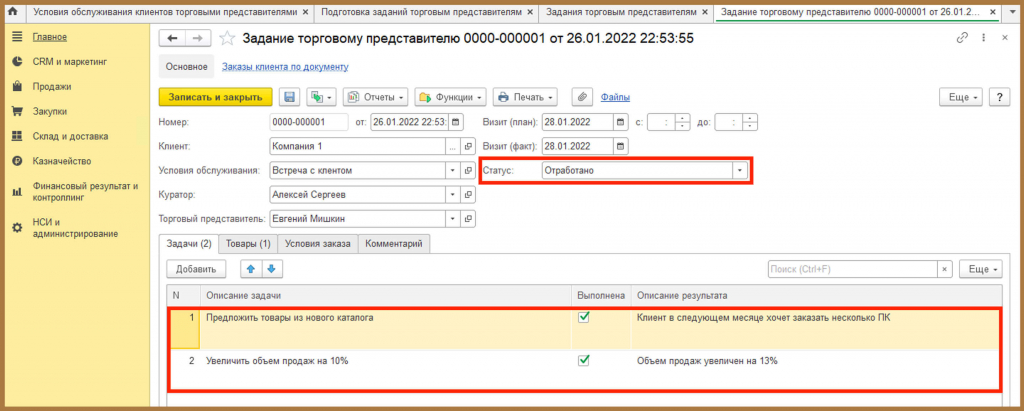
Task: Open the create-based-on icon dropdown
Action: pyautogui.click(x=321, y=97)
